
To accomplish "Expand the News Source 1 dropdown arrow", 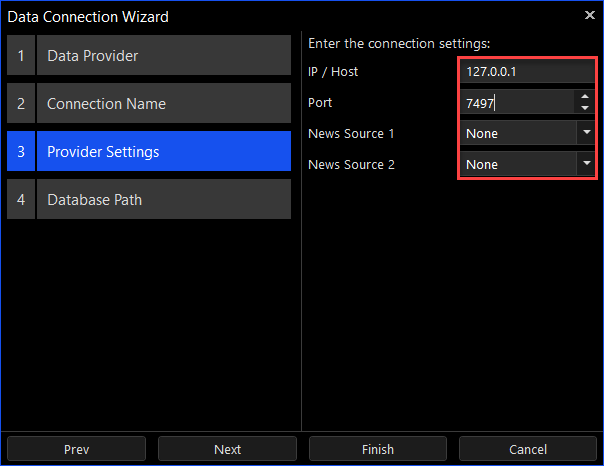I will (x=585, y=133).
